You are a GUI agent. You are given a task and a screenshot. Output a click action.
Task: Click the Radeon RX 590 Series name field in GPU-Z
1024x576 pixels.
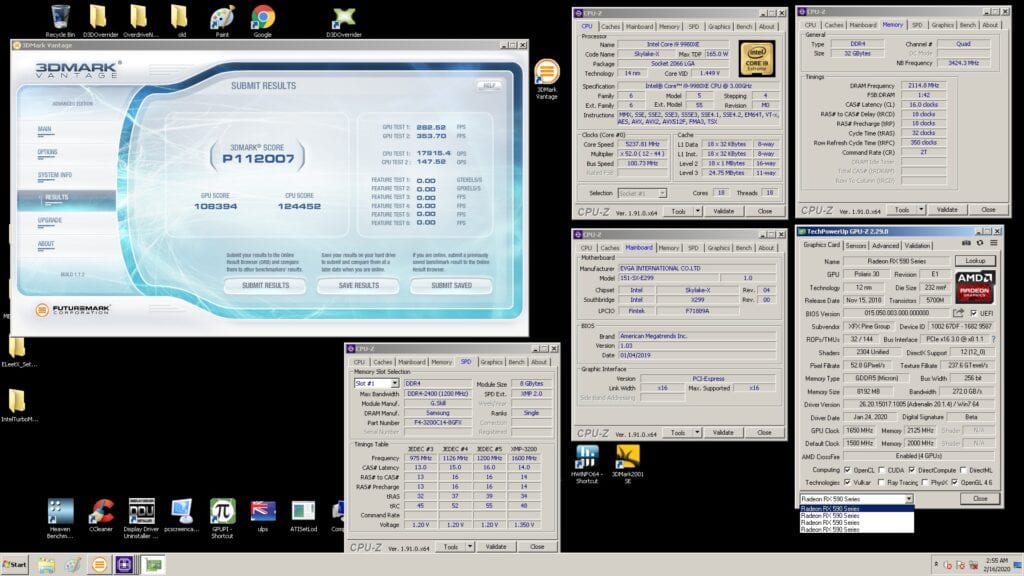tap(896, 261)
